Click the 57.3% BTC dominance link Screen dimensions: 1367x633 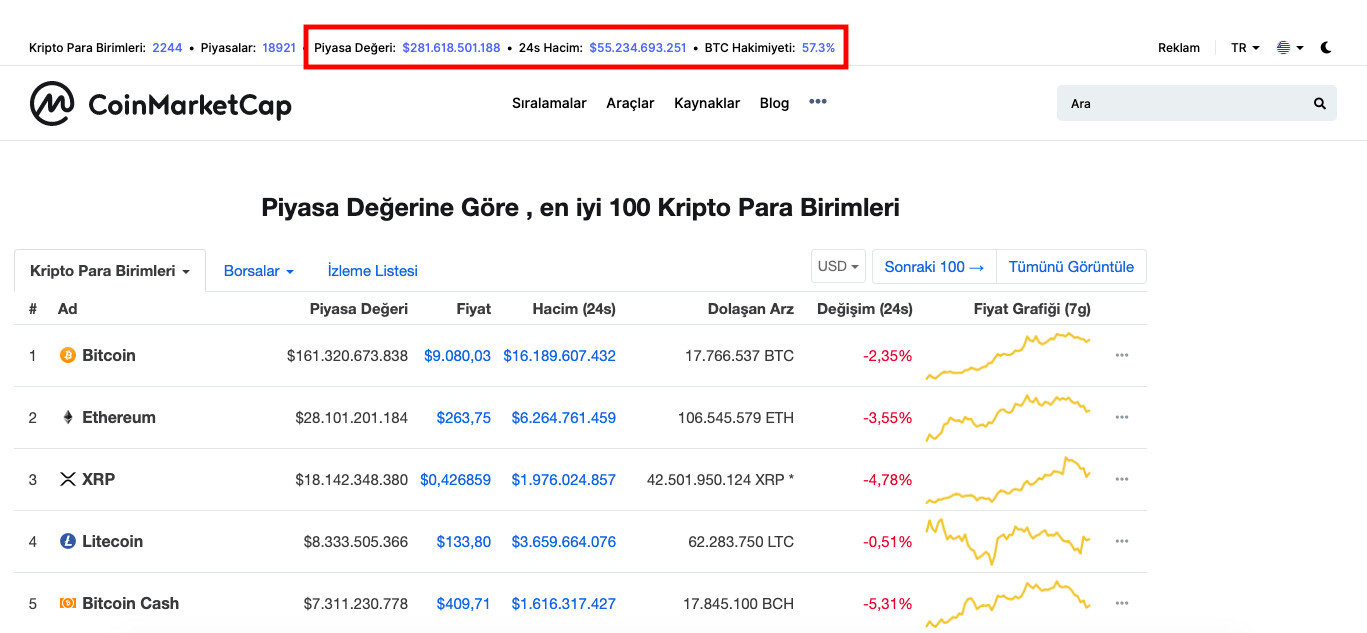coord(818,47)
